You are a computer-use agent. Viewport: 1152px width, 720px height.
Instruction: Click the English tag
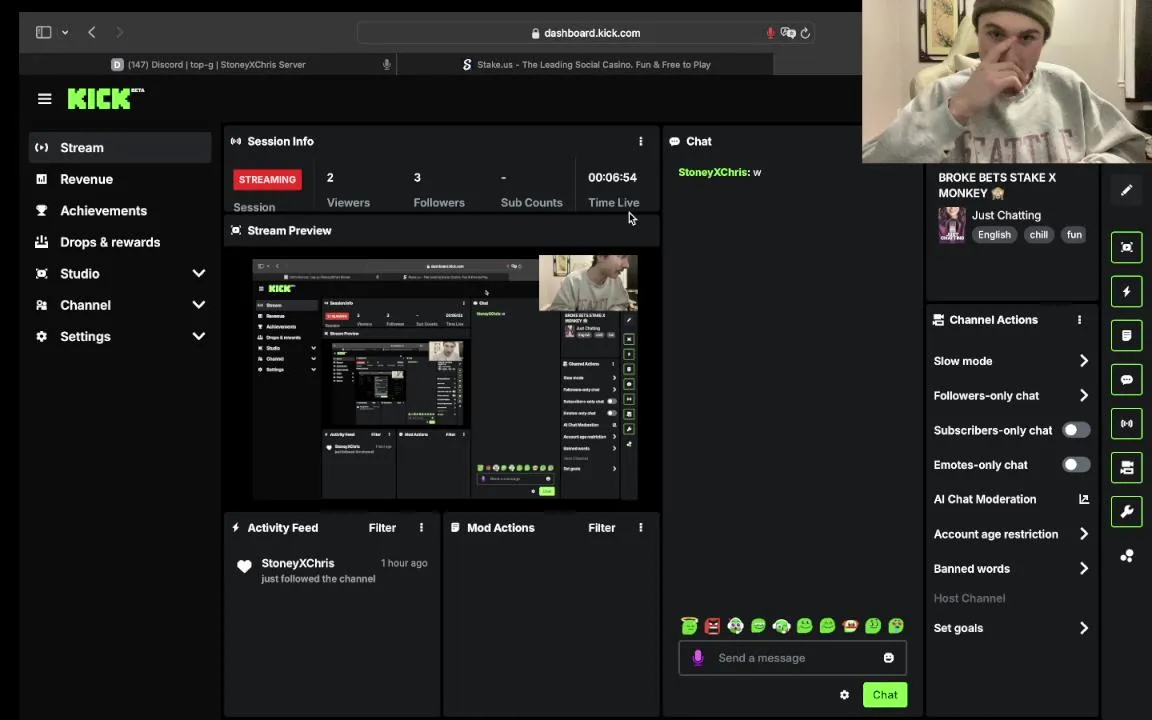(994, 234)
